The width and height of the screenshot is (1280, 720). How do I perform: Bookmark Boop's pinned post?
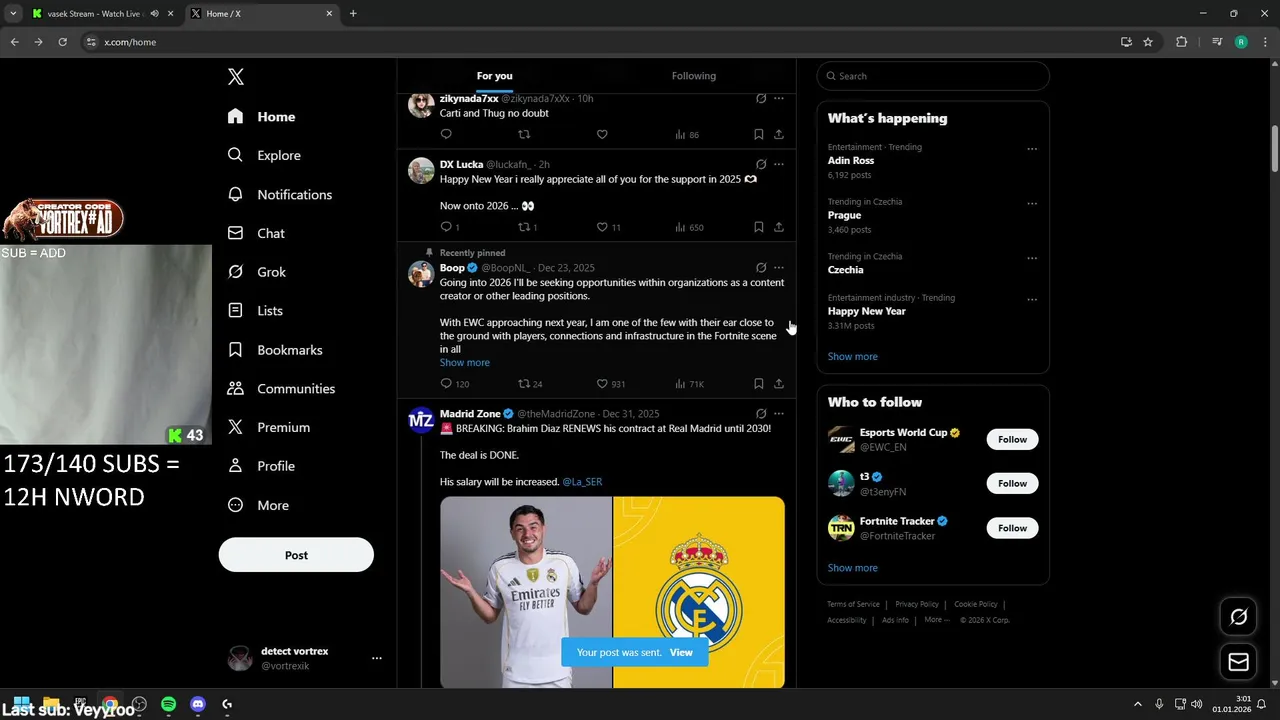759,383
